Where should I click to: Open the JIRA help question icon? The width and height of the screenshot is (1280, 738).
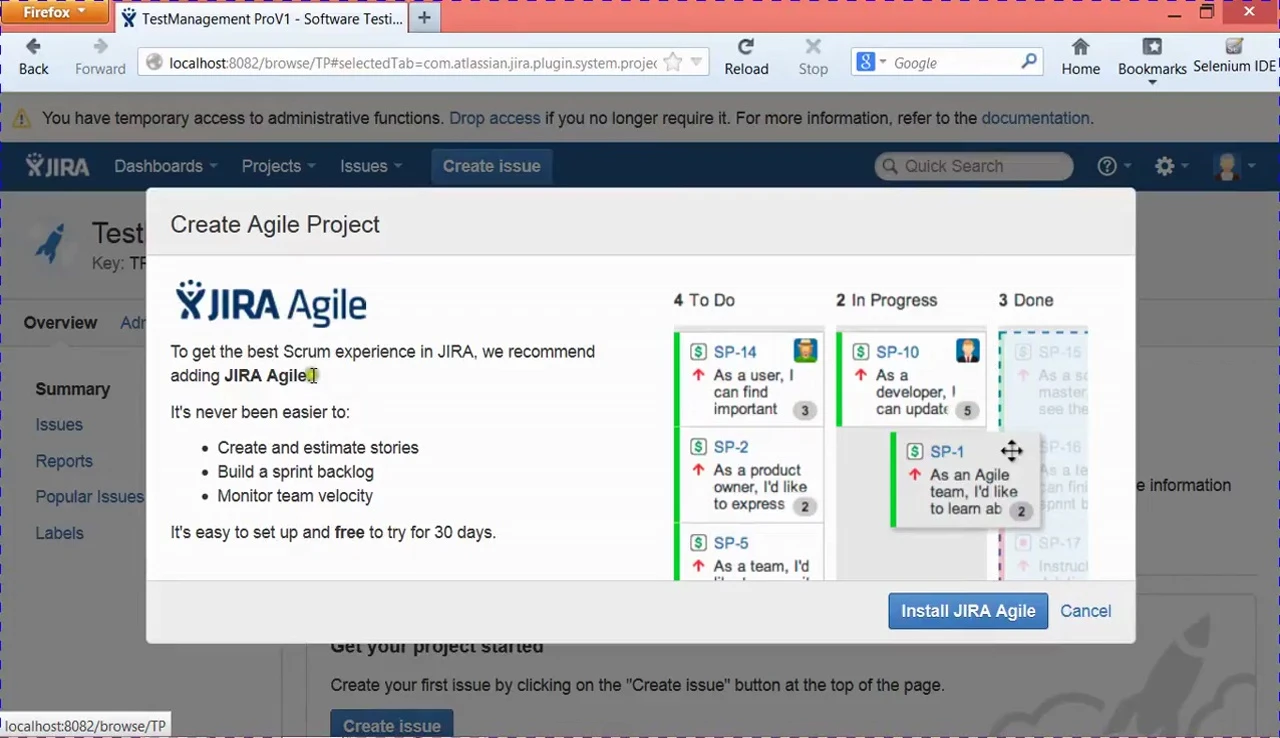(1106, 166)
